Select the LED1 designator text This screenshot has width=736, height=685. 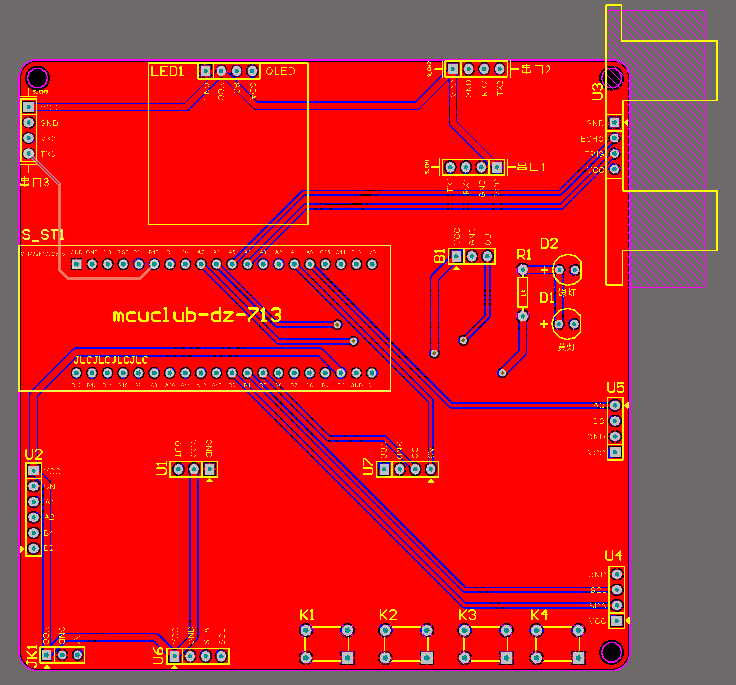pos(167,71)
